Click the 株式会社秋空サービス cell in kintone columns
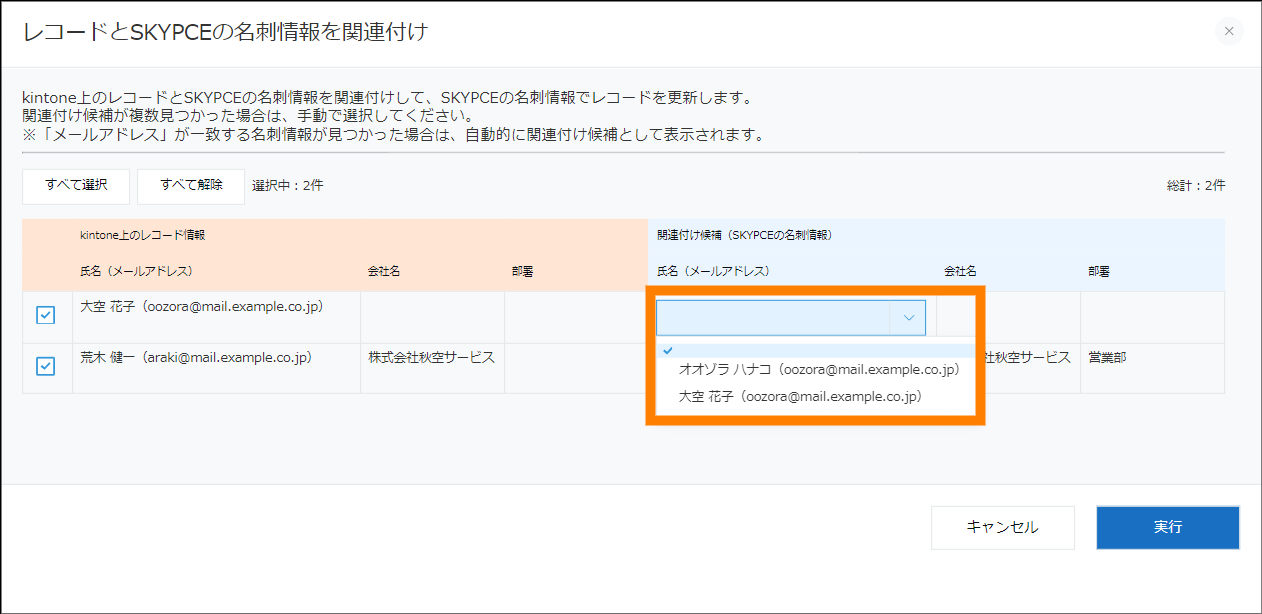This screenshot has width=1262, height=614. (x=431, y=358)
